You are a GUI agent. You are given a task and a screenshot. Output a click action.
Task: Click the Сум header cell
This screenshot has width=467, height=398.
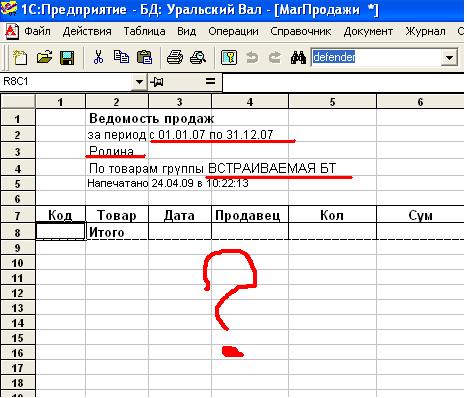[x=421, y=215]
